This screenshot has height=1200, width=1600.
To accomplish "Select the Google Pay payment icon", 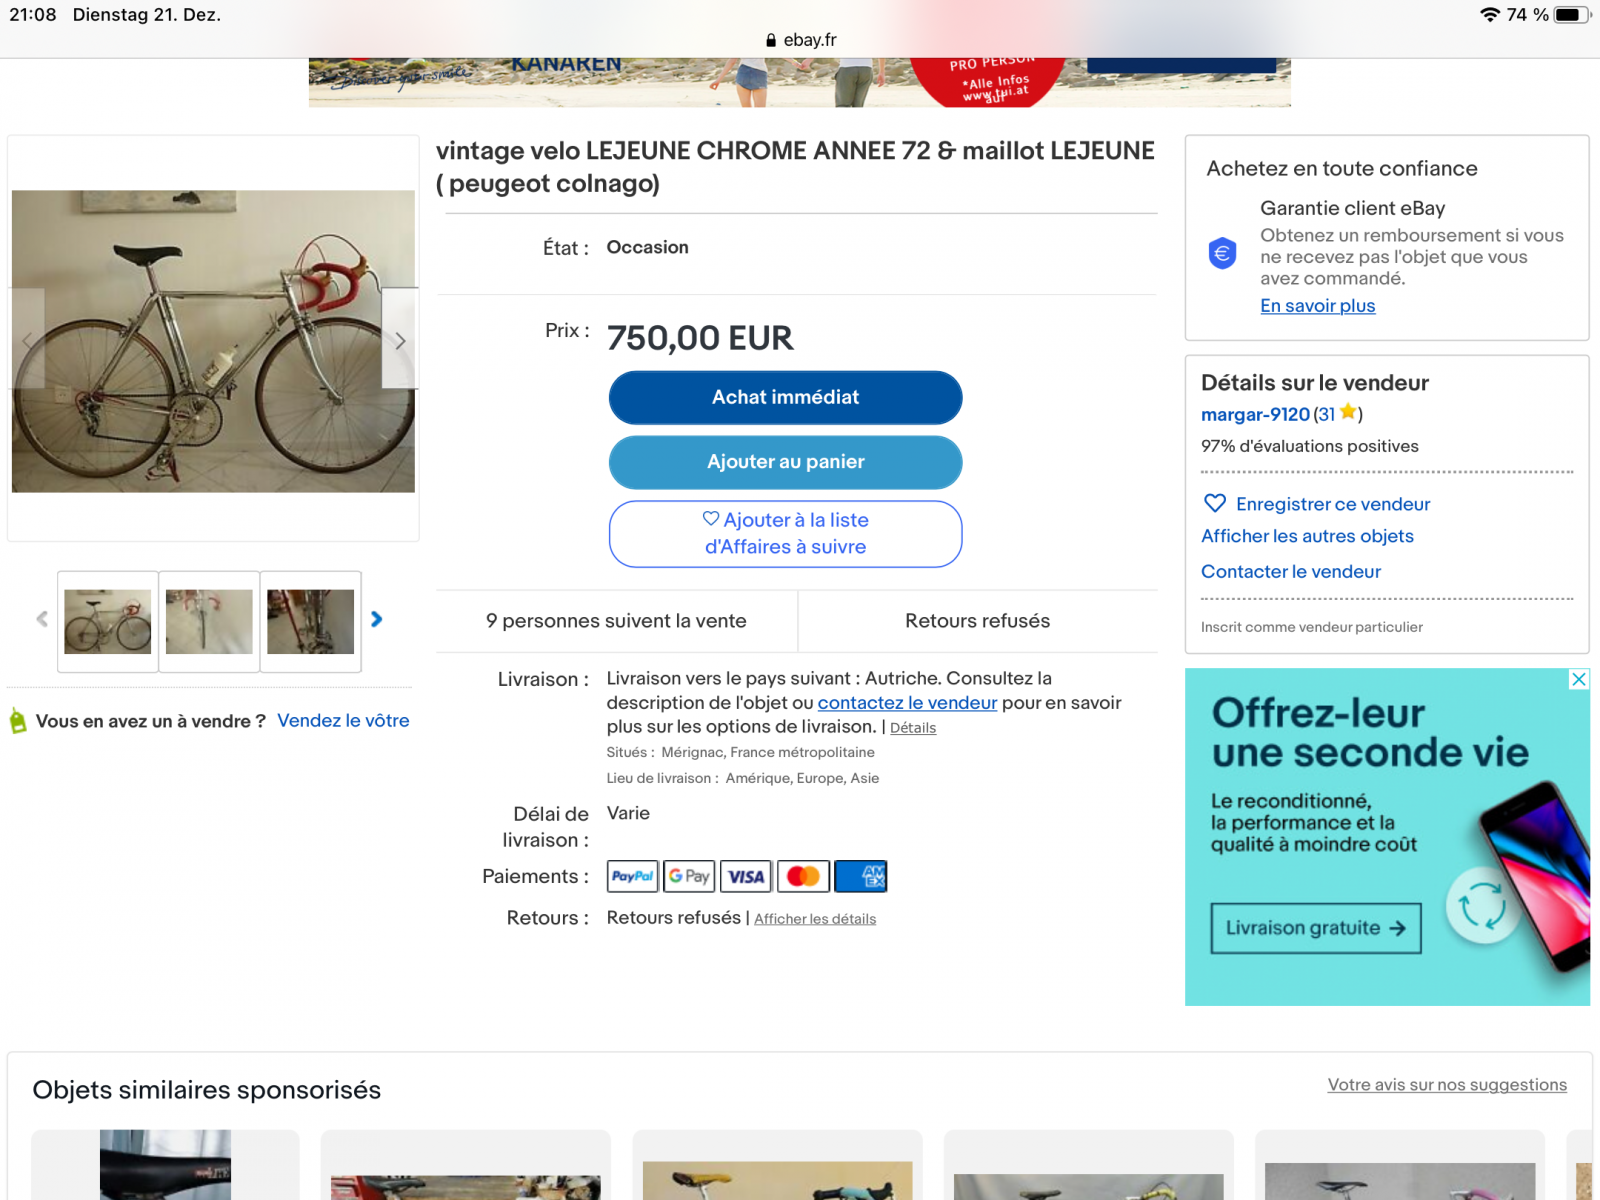I will click(689, 876).
